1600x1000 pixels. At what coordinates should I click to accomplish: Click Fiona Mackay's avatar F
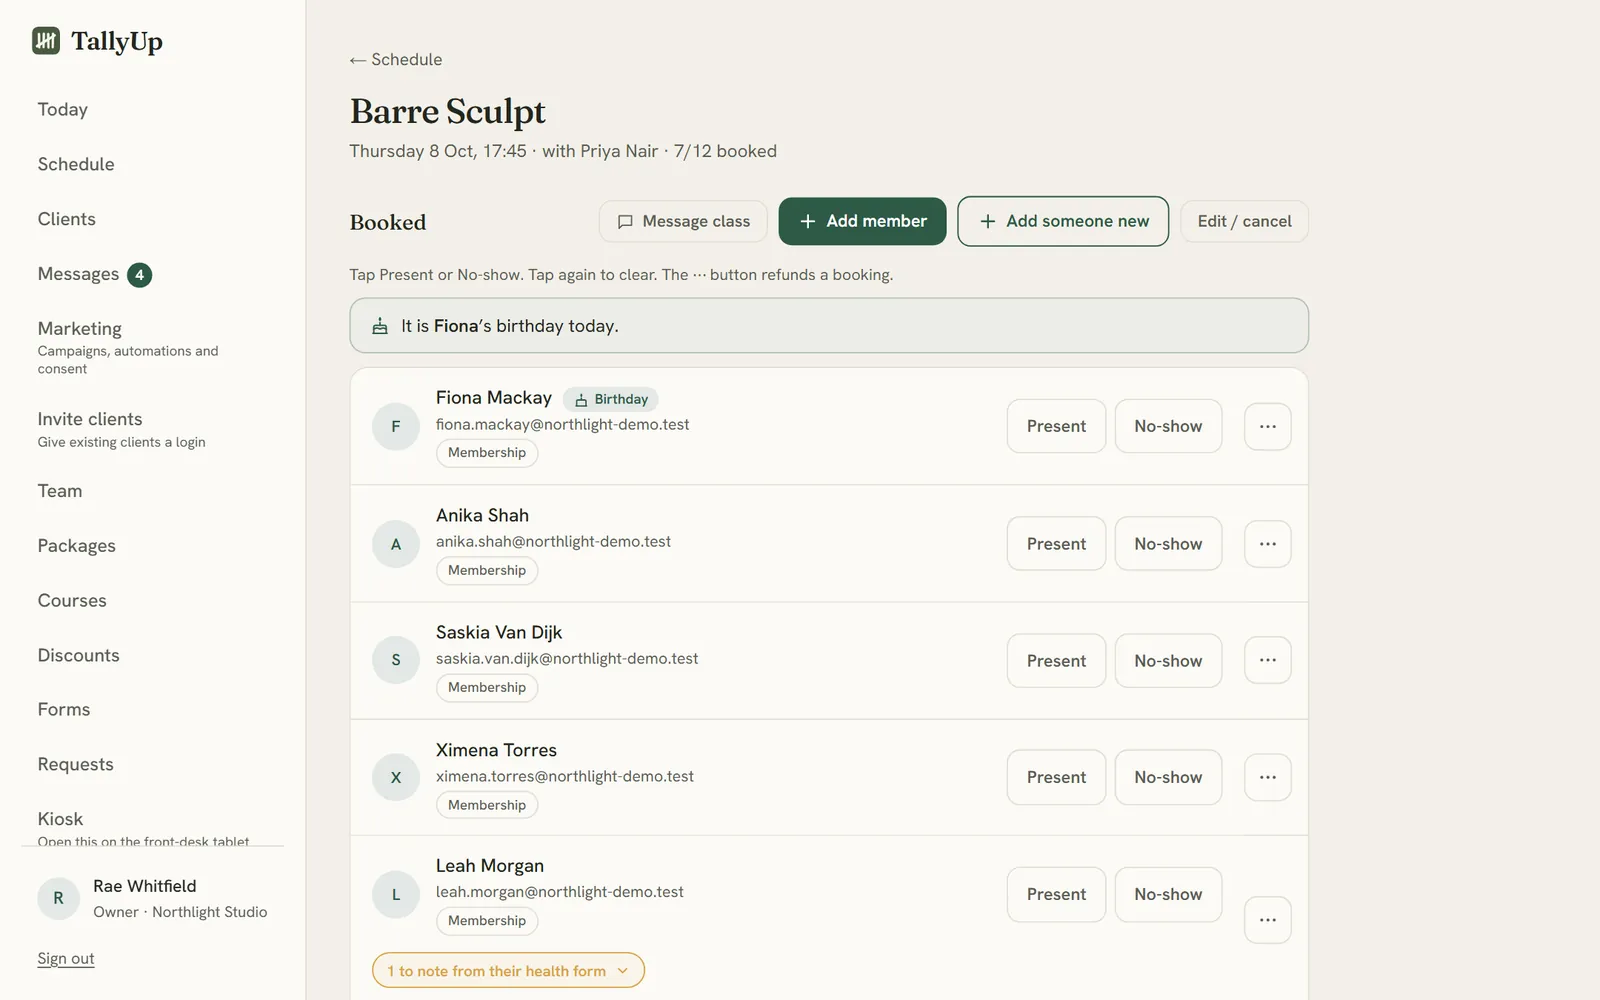click(x=396, y=426)
